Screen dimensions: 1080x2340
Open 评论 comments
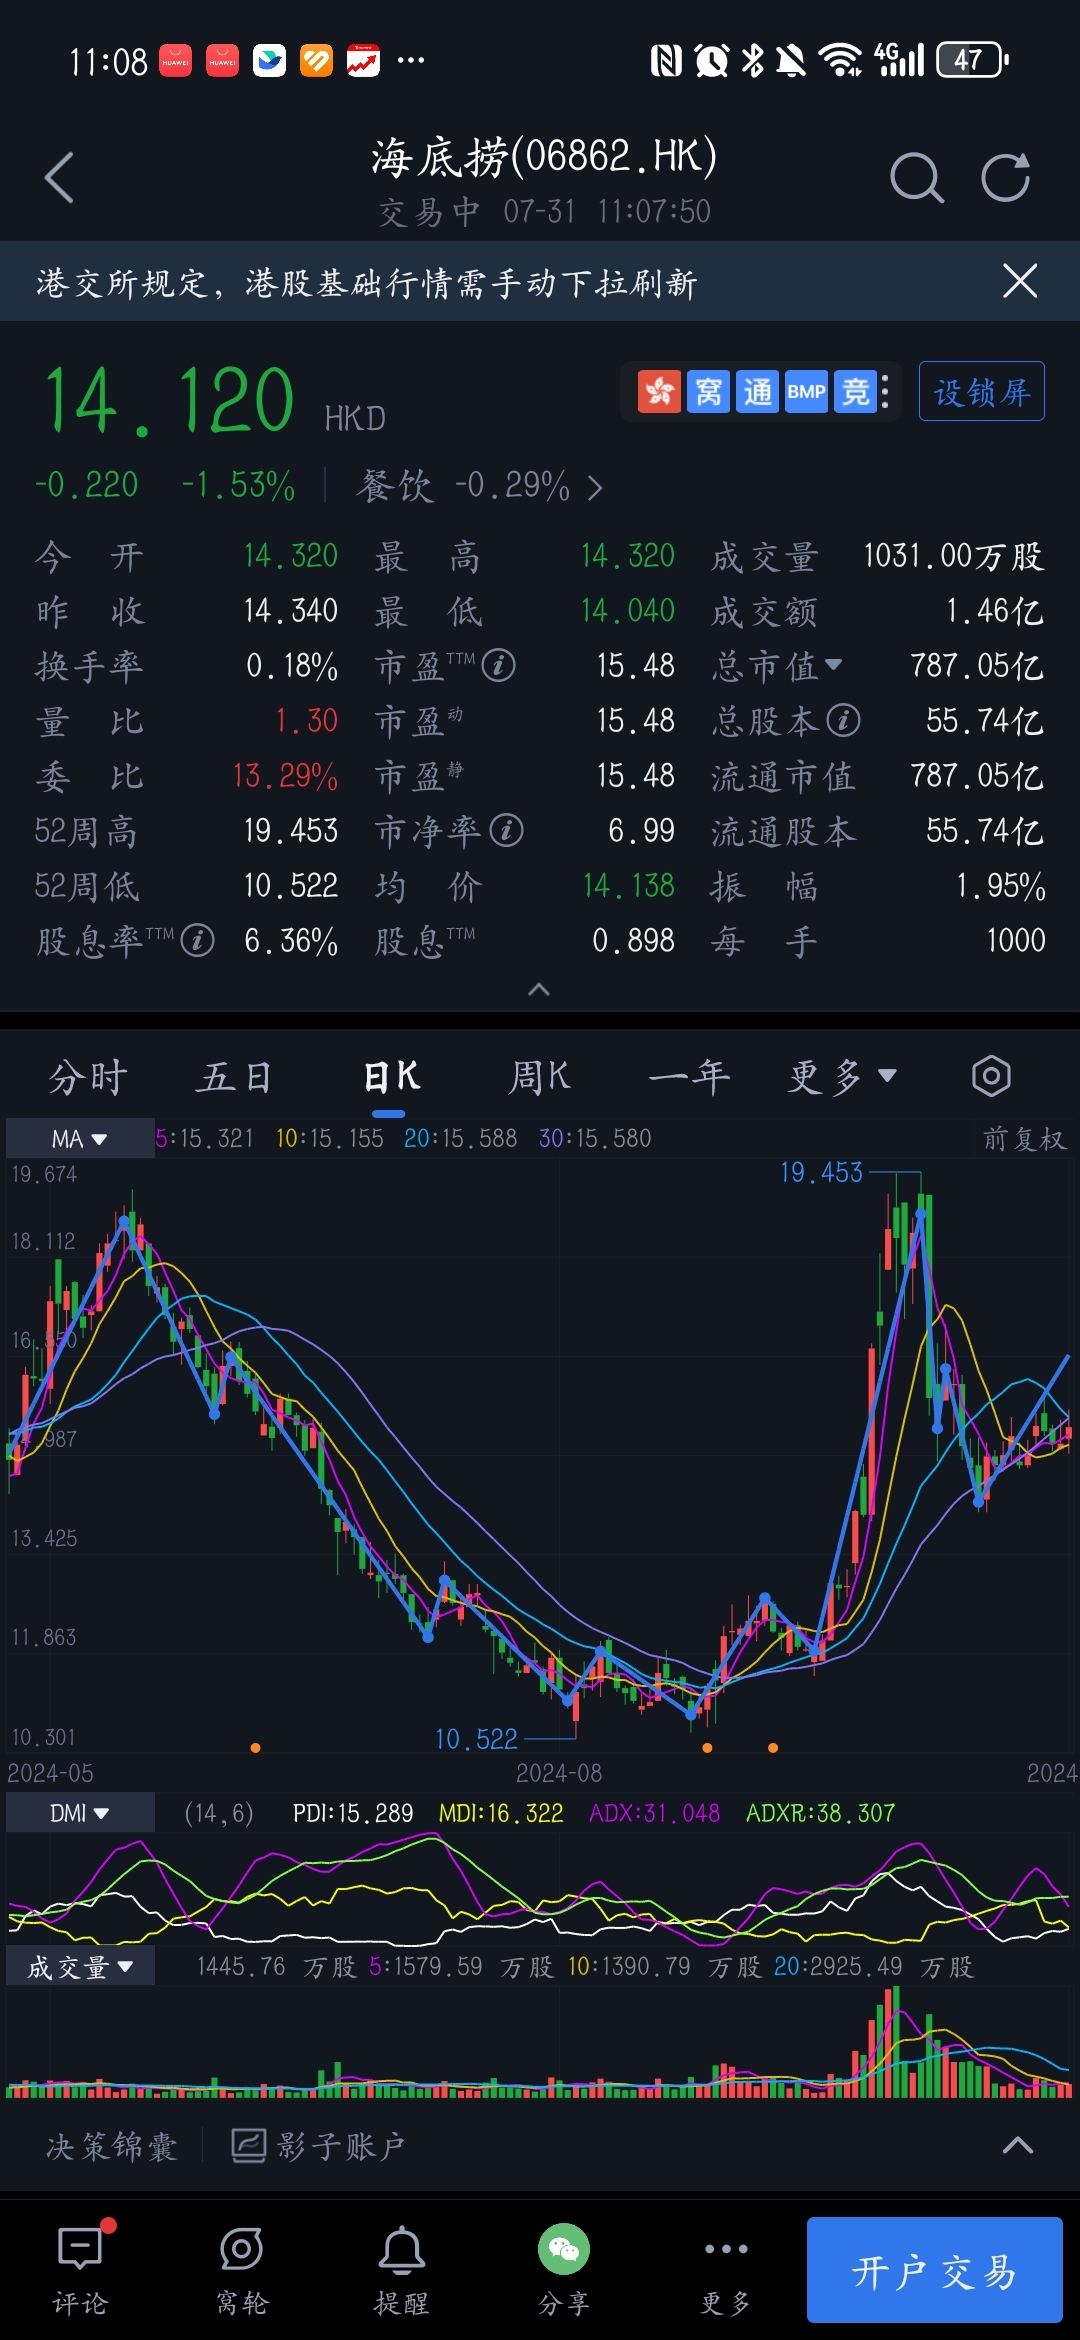click(x=80, y=2270)
